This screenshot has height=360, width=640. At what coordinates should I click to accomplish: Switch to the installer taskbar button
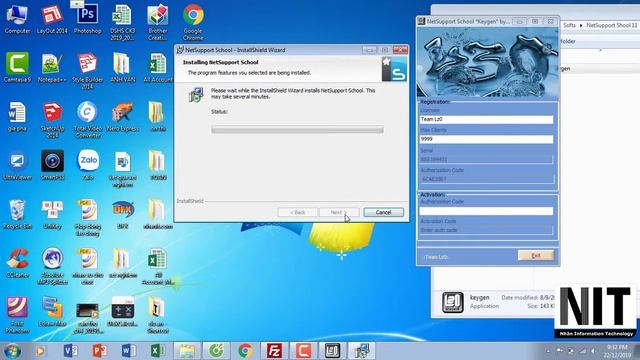click(361, 351)
